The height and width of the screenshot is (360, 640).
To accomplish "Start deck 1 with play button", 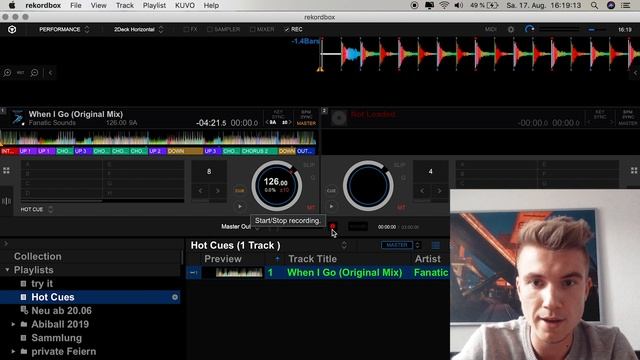I will (240, 207).
